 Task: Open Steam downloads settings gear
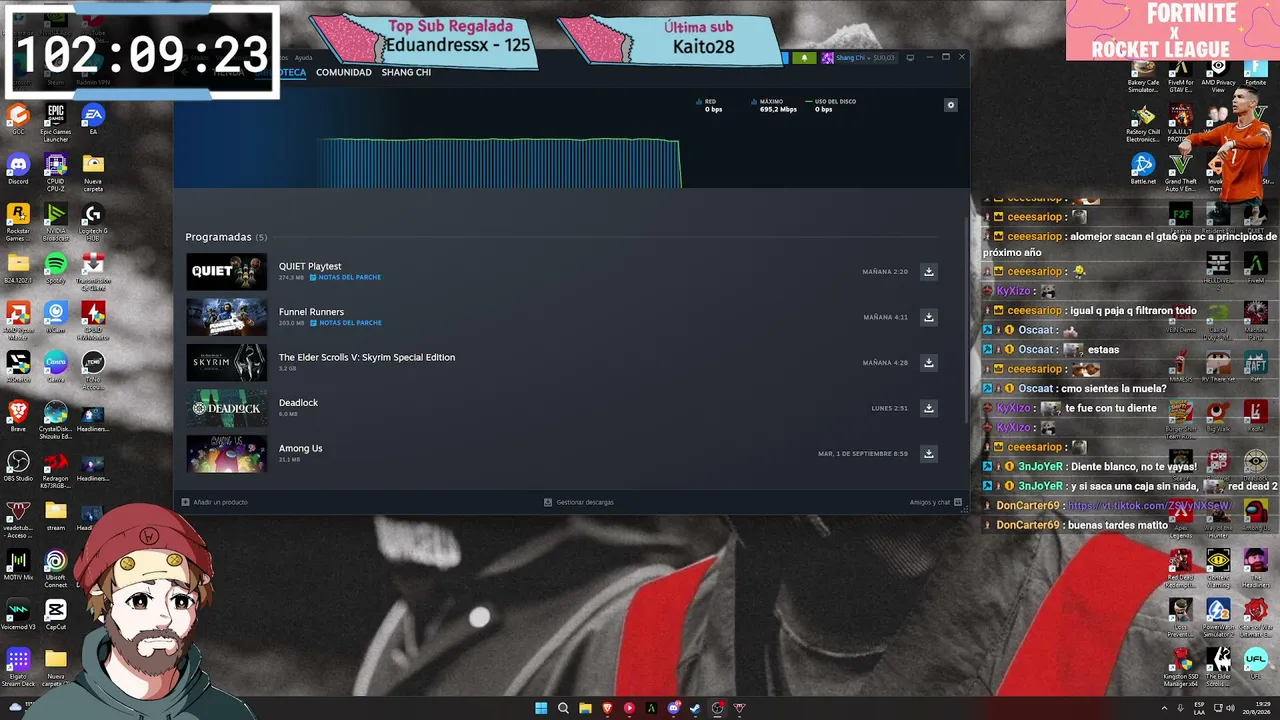pyautogui.click(x=951, y=105)
